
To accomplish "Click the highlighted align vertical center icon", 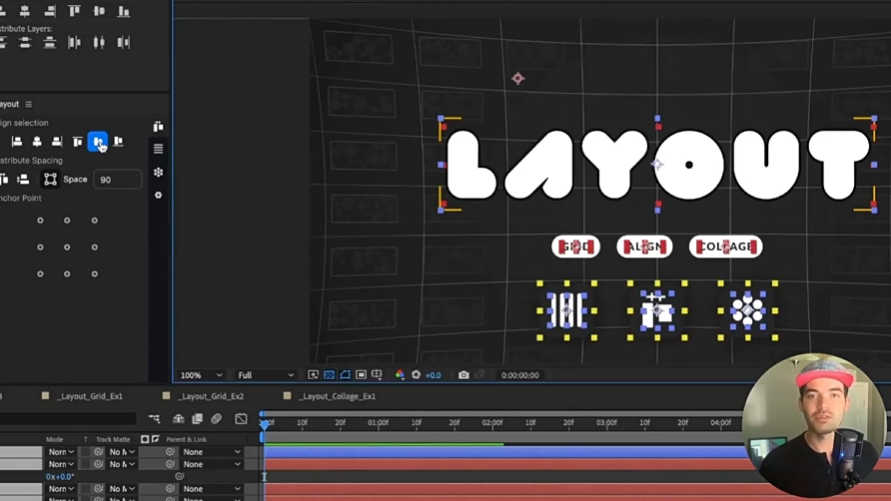I will coord(97,142).
